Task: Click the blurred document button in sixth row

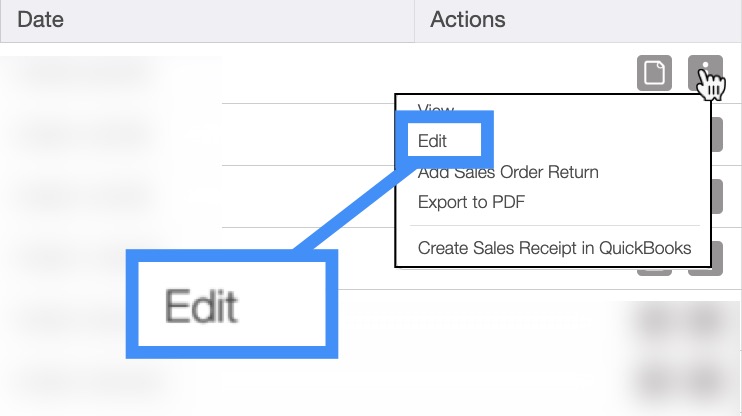Action: point(655,380)
